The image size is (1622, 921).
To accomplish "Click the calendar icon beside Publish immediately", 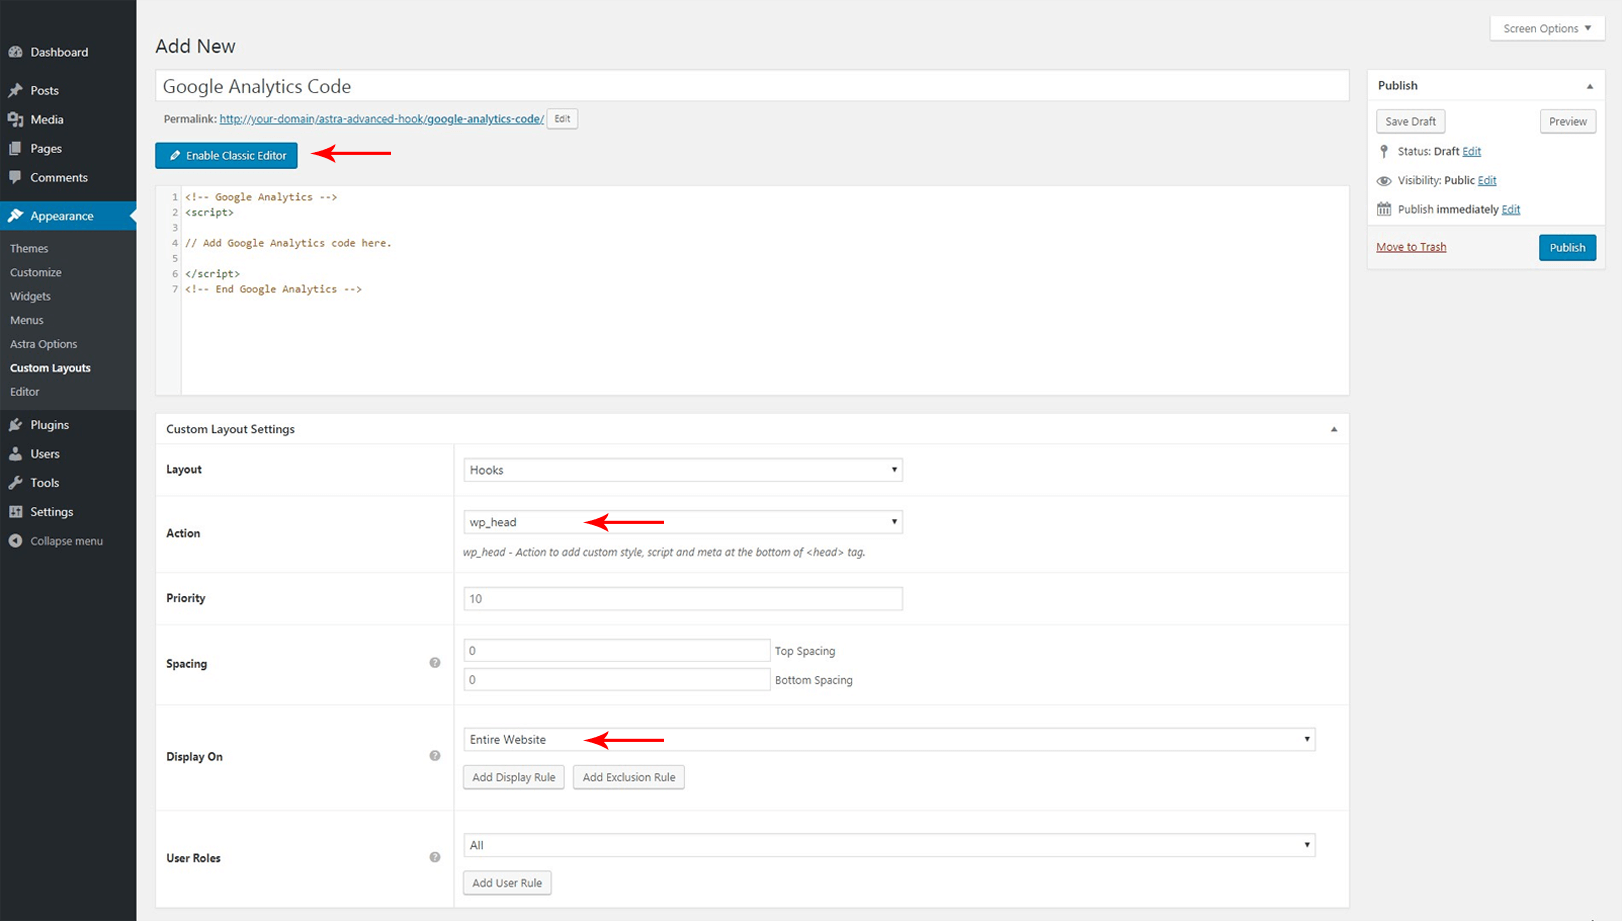I will (x=1384, y=209).
